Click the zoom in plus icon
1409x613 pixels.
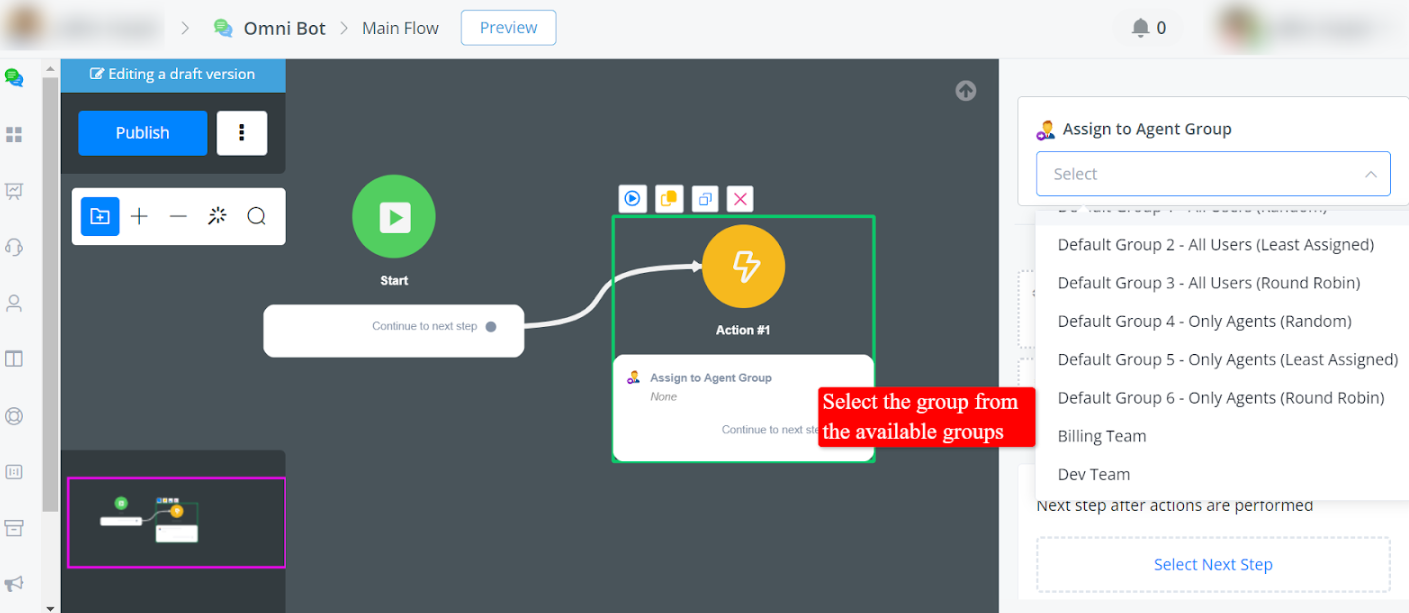click(139, 216)
